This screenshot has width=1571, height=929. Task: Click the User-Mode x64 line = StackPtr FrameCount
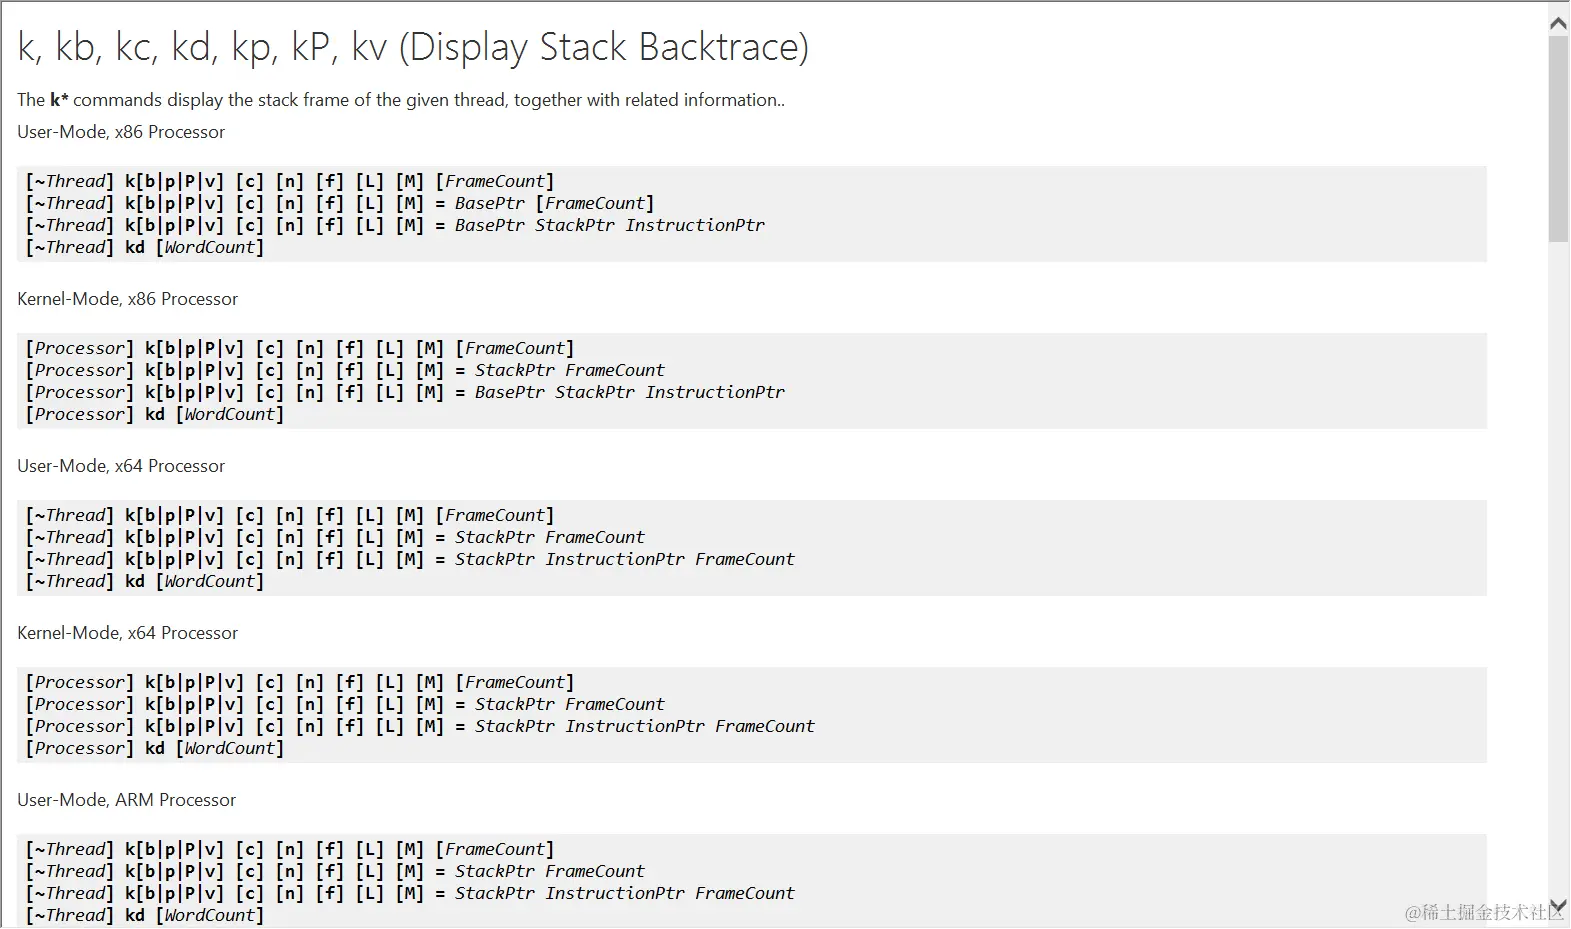(335, 537)
